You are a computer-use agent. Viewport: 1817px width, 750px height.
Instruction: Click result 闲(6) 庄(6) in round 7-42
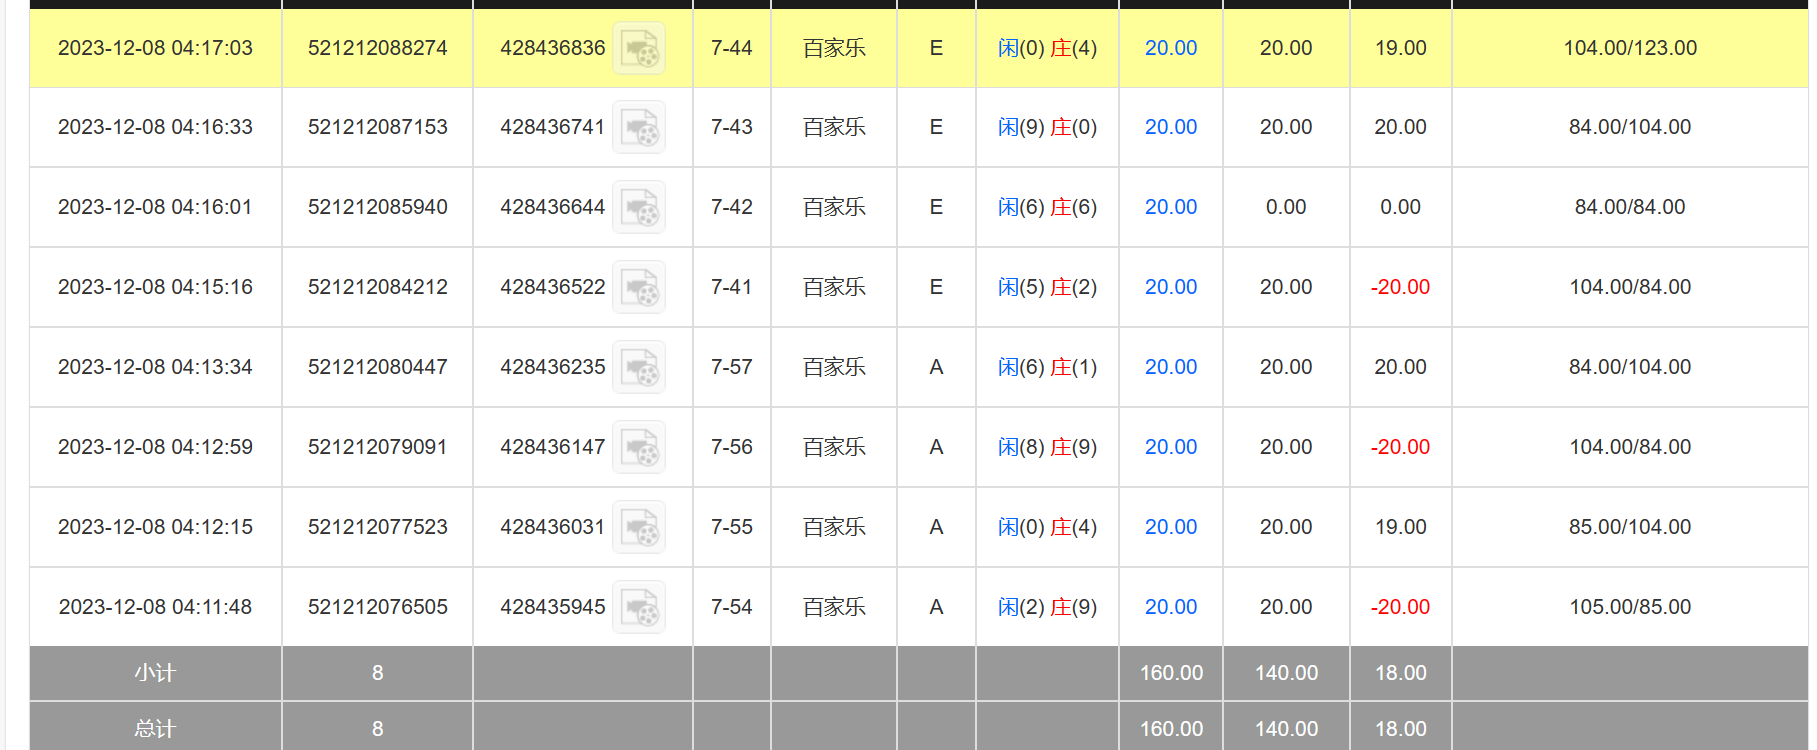(x=1047, y=207)
